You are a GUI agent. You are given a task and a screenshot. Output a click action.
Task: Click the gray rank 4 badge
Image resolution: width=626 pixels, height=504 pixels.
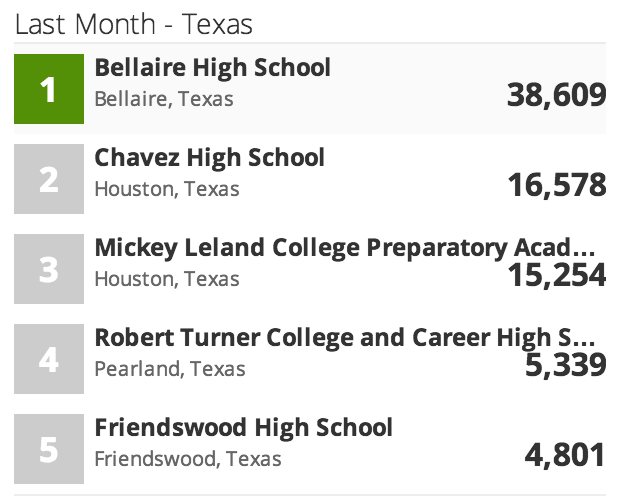(x=49, y=359)
